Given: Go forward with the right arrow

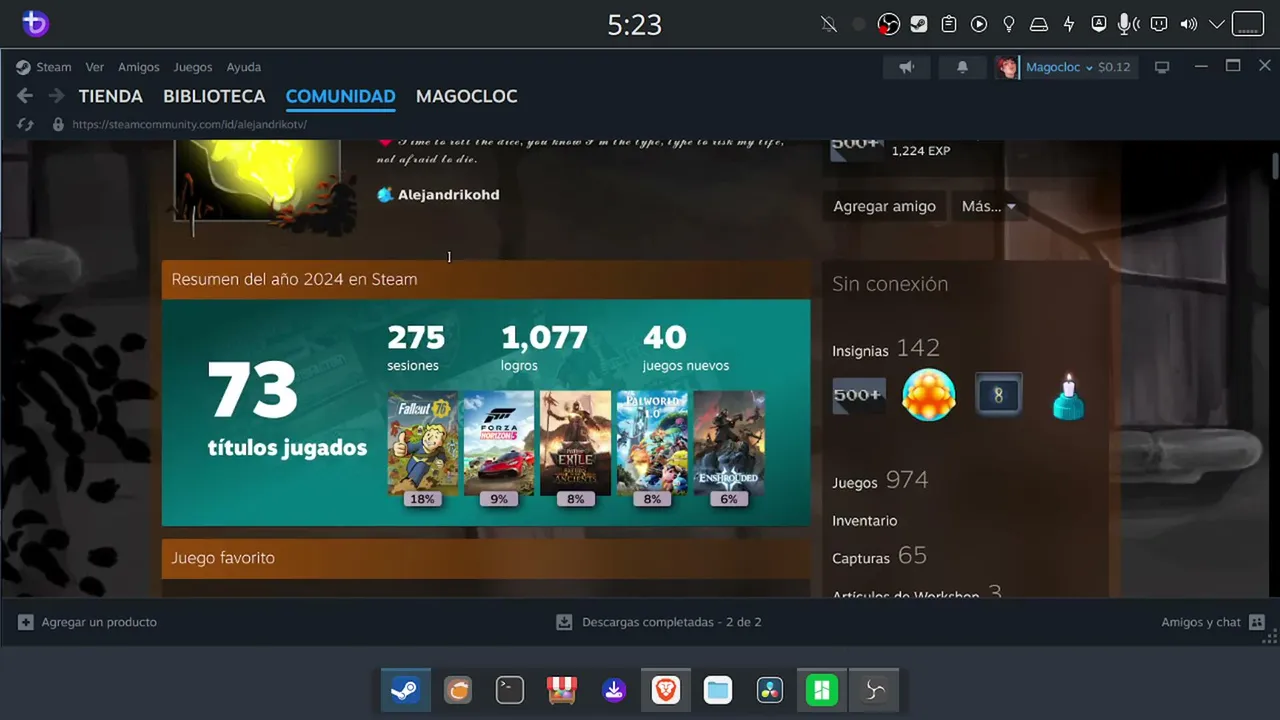Looking at the screenshot, I should pyautogui.click(x=56, y=96).
